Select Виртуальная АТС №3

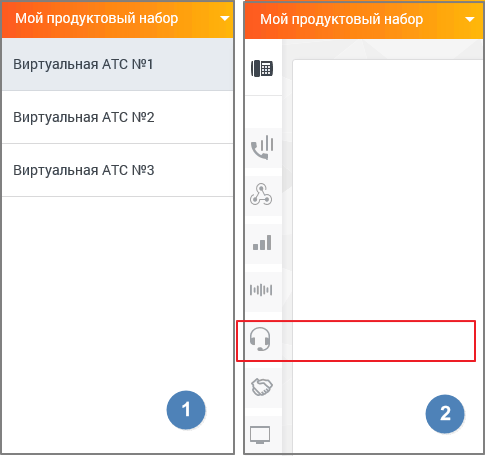pyautogui.click(x=118, y=170)
